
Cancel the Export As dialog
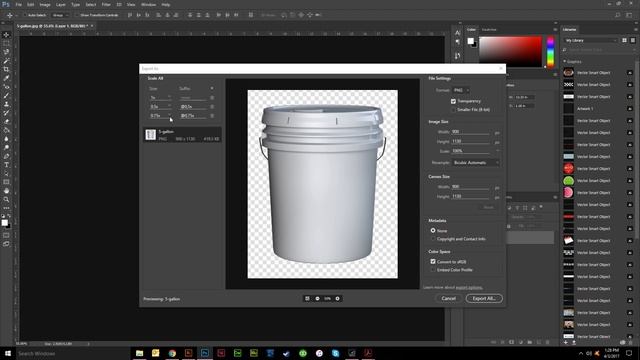(x=448, y=298)
